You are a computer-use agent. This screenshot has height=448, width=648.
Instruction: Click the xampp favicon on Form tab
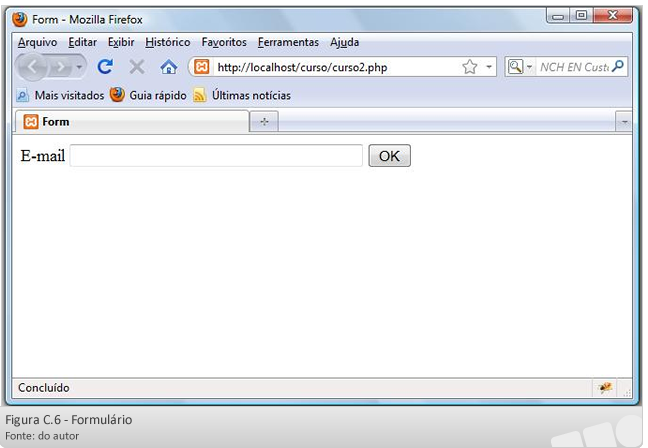click(x=31, y=122)
